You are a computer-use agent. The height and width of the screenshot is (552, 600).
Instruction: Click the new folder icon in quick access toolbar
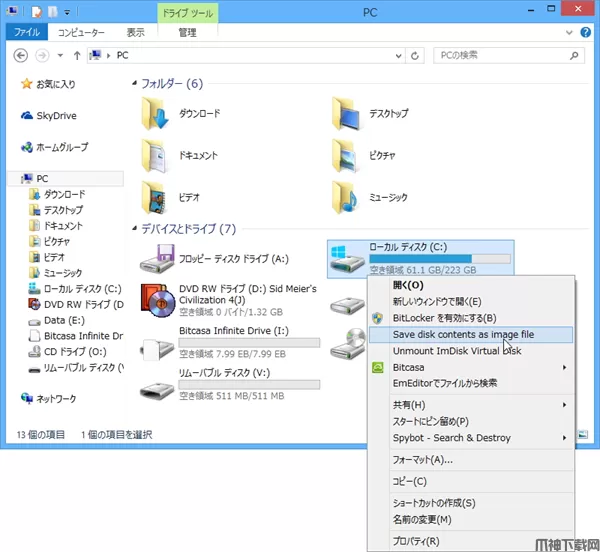point(52,11)
